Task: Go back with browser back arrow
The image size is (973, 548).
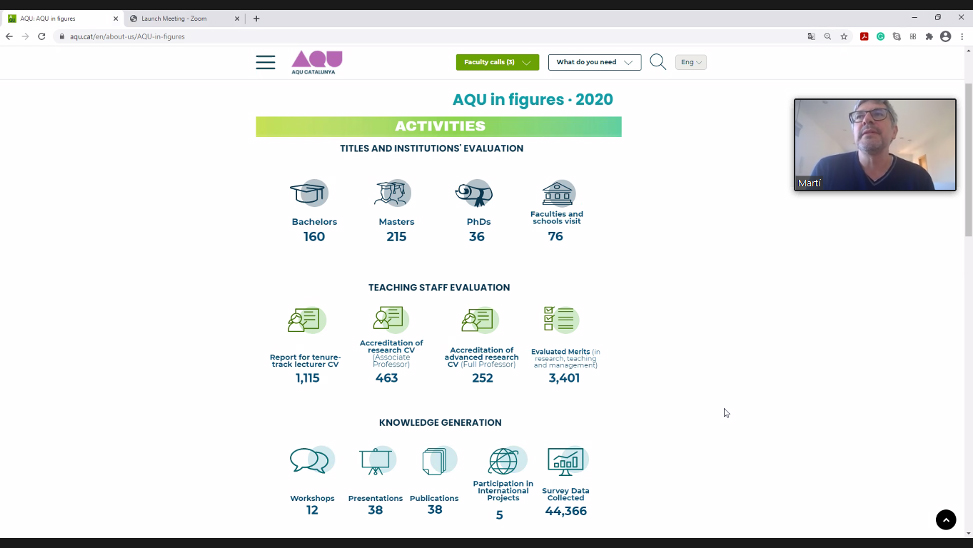Action: [x=9, y=37]
